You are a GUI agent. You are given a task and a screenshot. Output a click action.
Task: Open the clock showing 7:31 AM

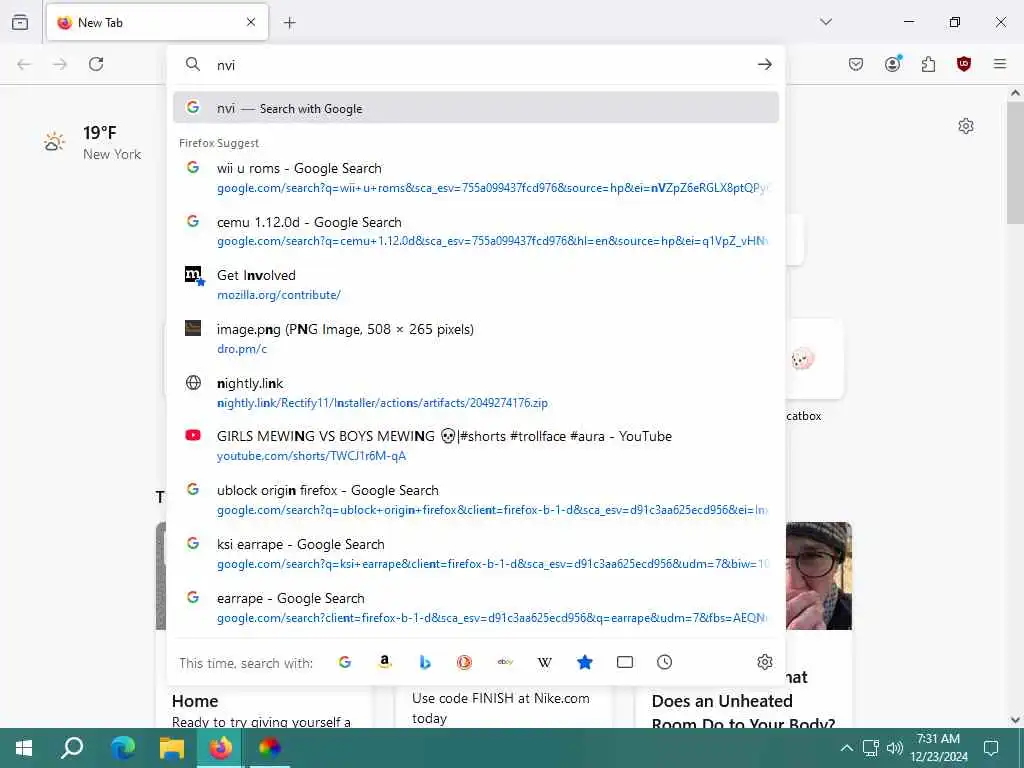pyautogui.click(x=938, y=748)
